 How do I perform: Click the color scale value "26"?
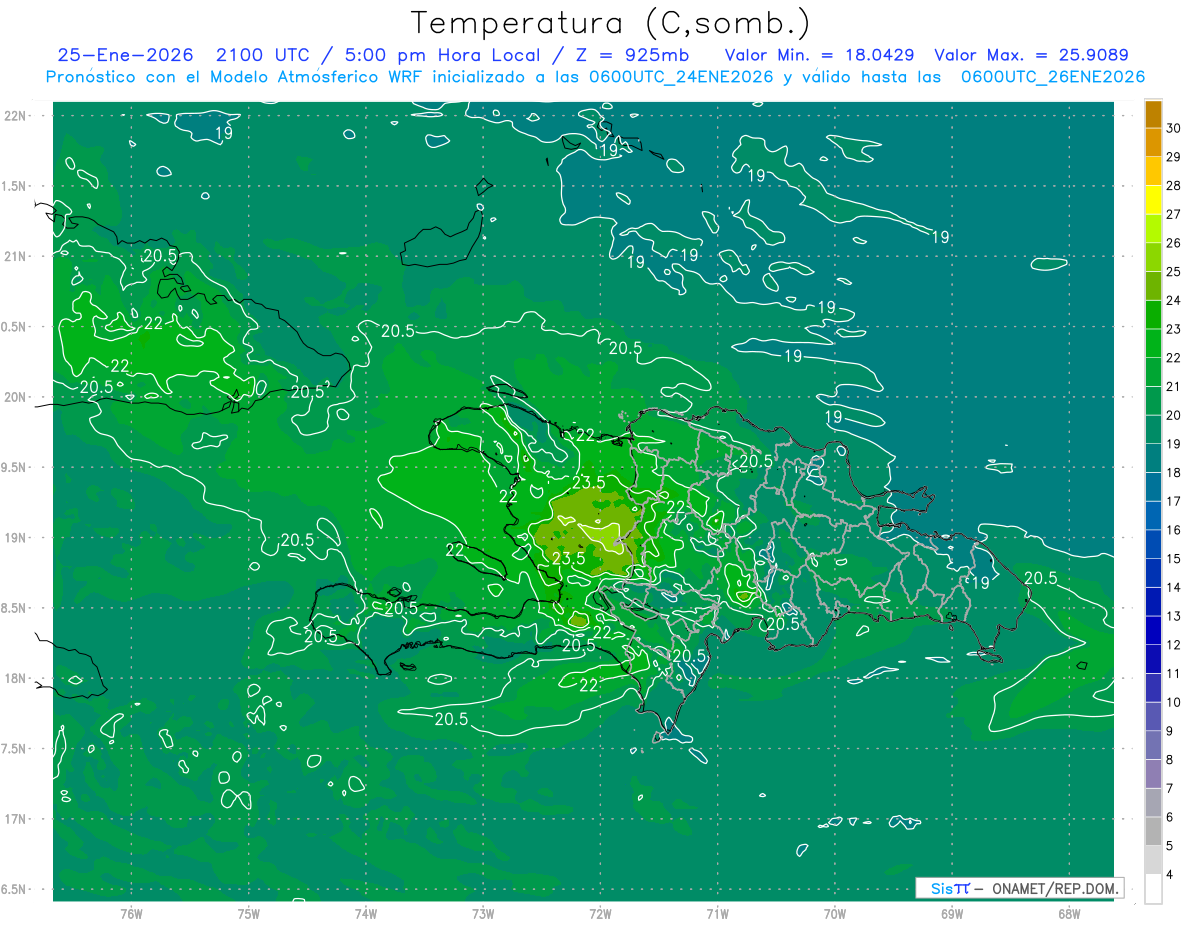tap(1174, 243)
